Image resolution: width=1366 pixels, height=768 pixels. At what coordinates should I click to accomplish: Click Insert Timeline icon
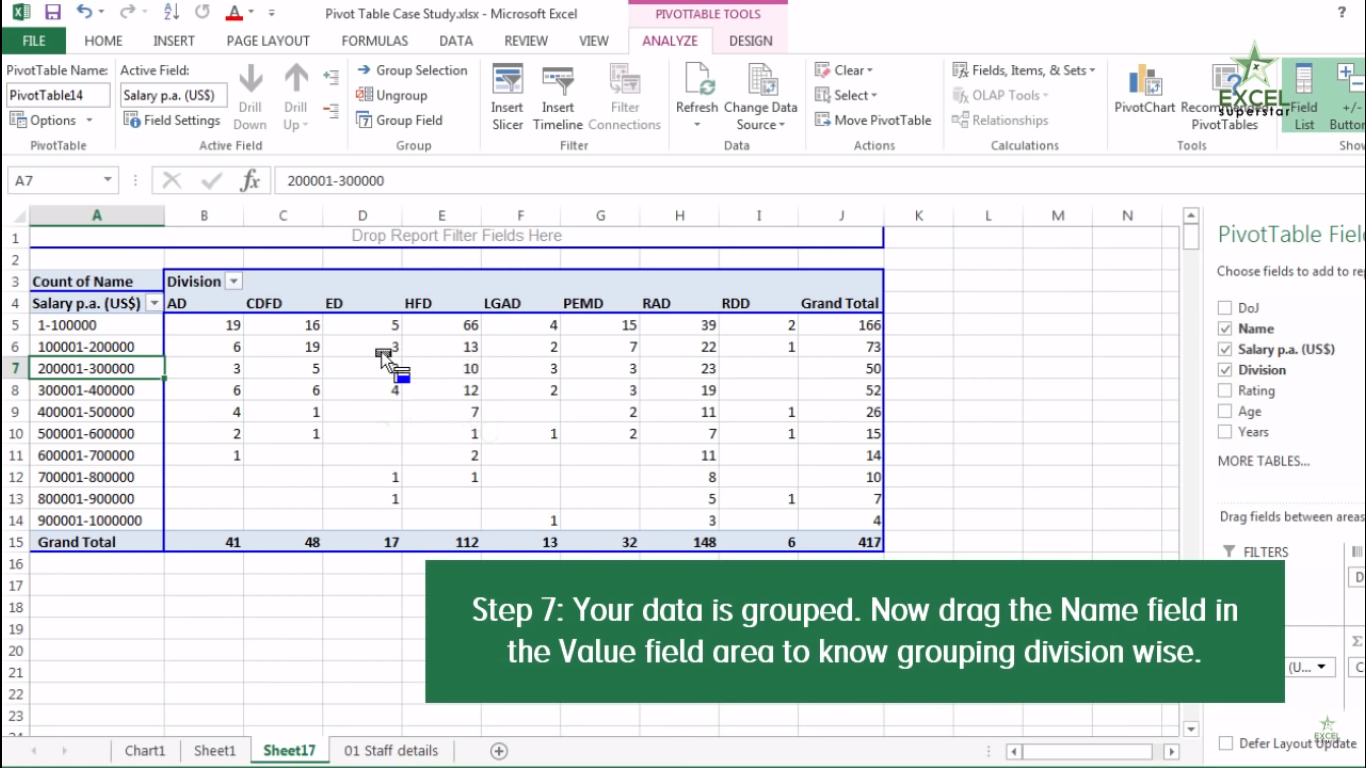tap(557, 80)
